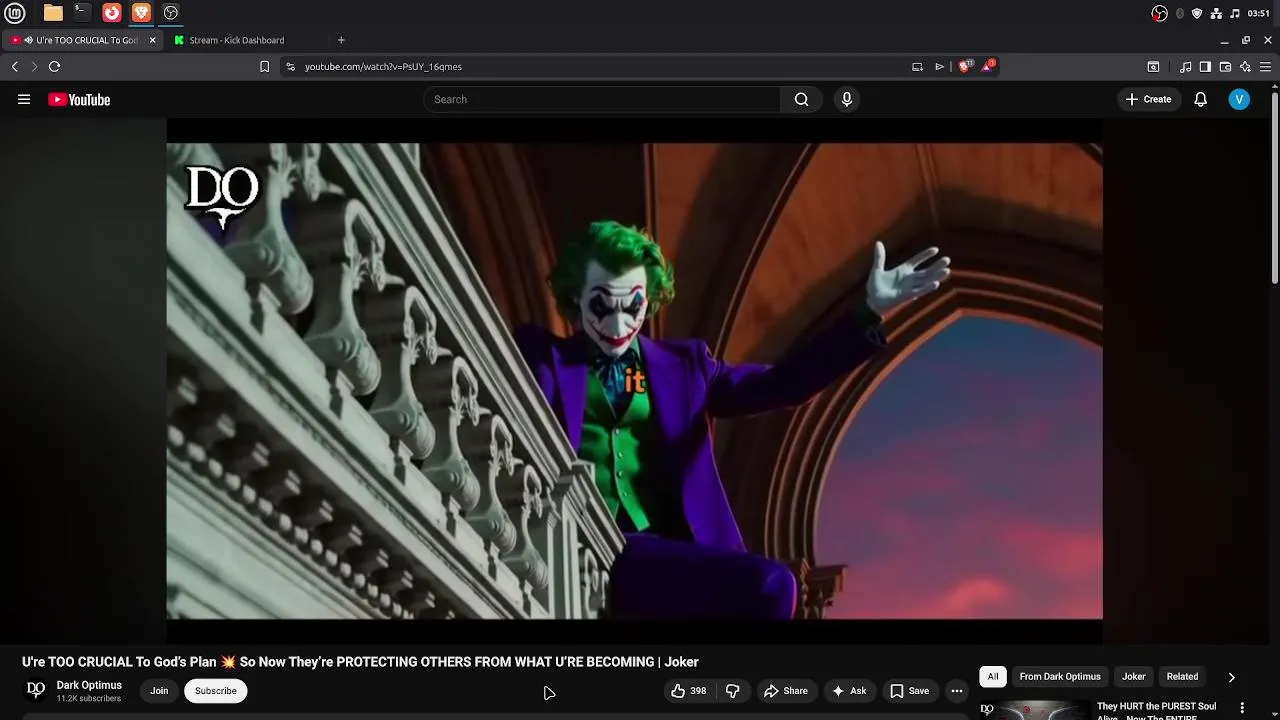
Task: Click the YouTube search input field
Action: (602, 99)
